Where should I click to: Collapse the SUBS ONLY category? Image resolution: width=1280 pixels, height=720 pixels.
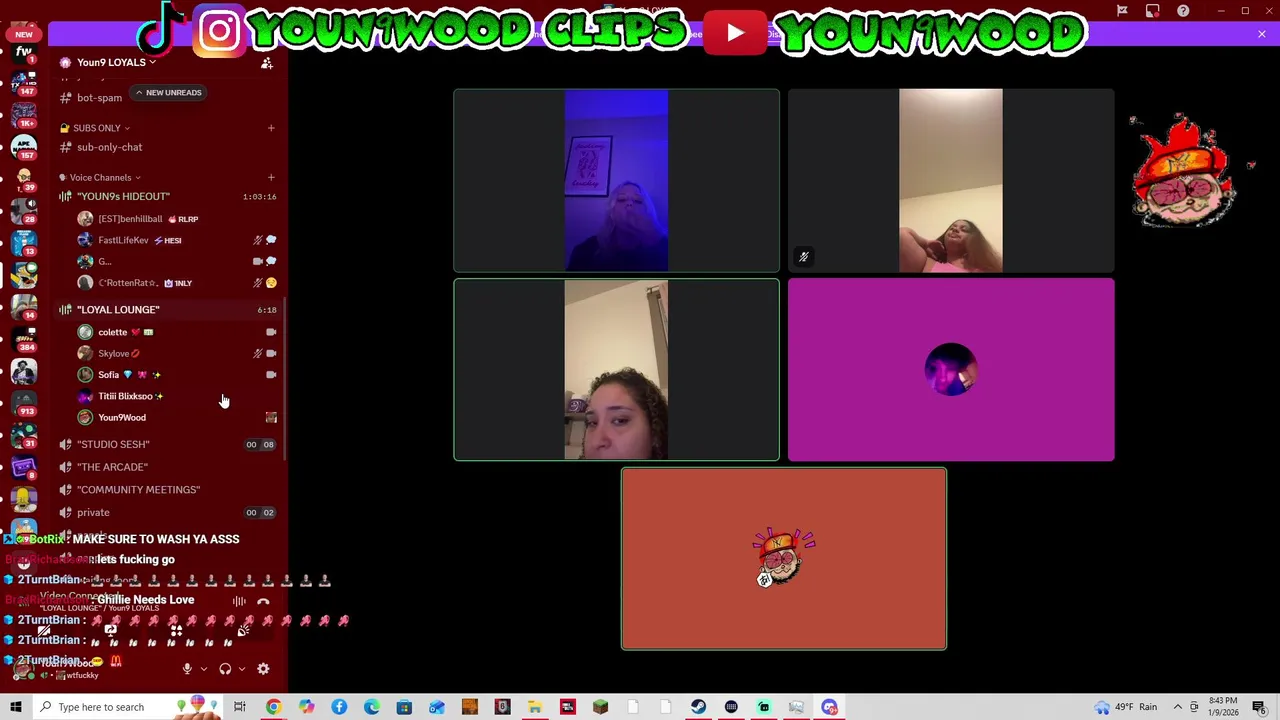(96, 128)
